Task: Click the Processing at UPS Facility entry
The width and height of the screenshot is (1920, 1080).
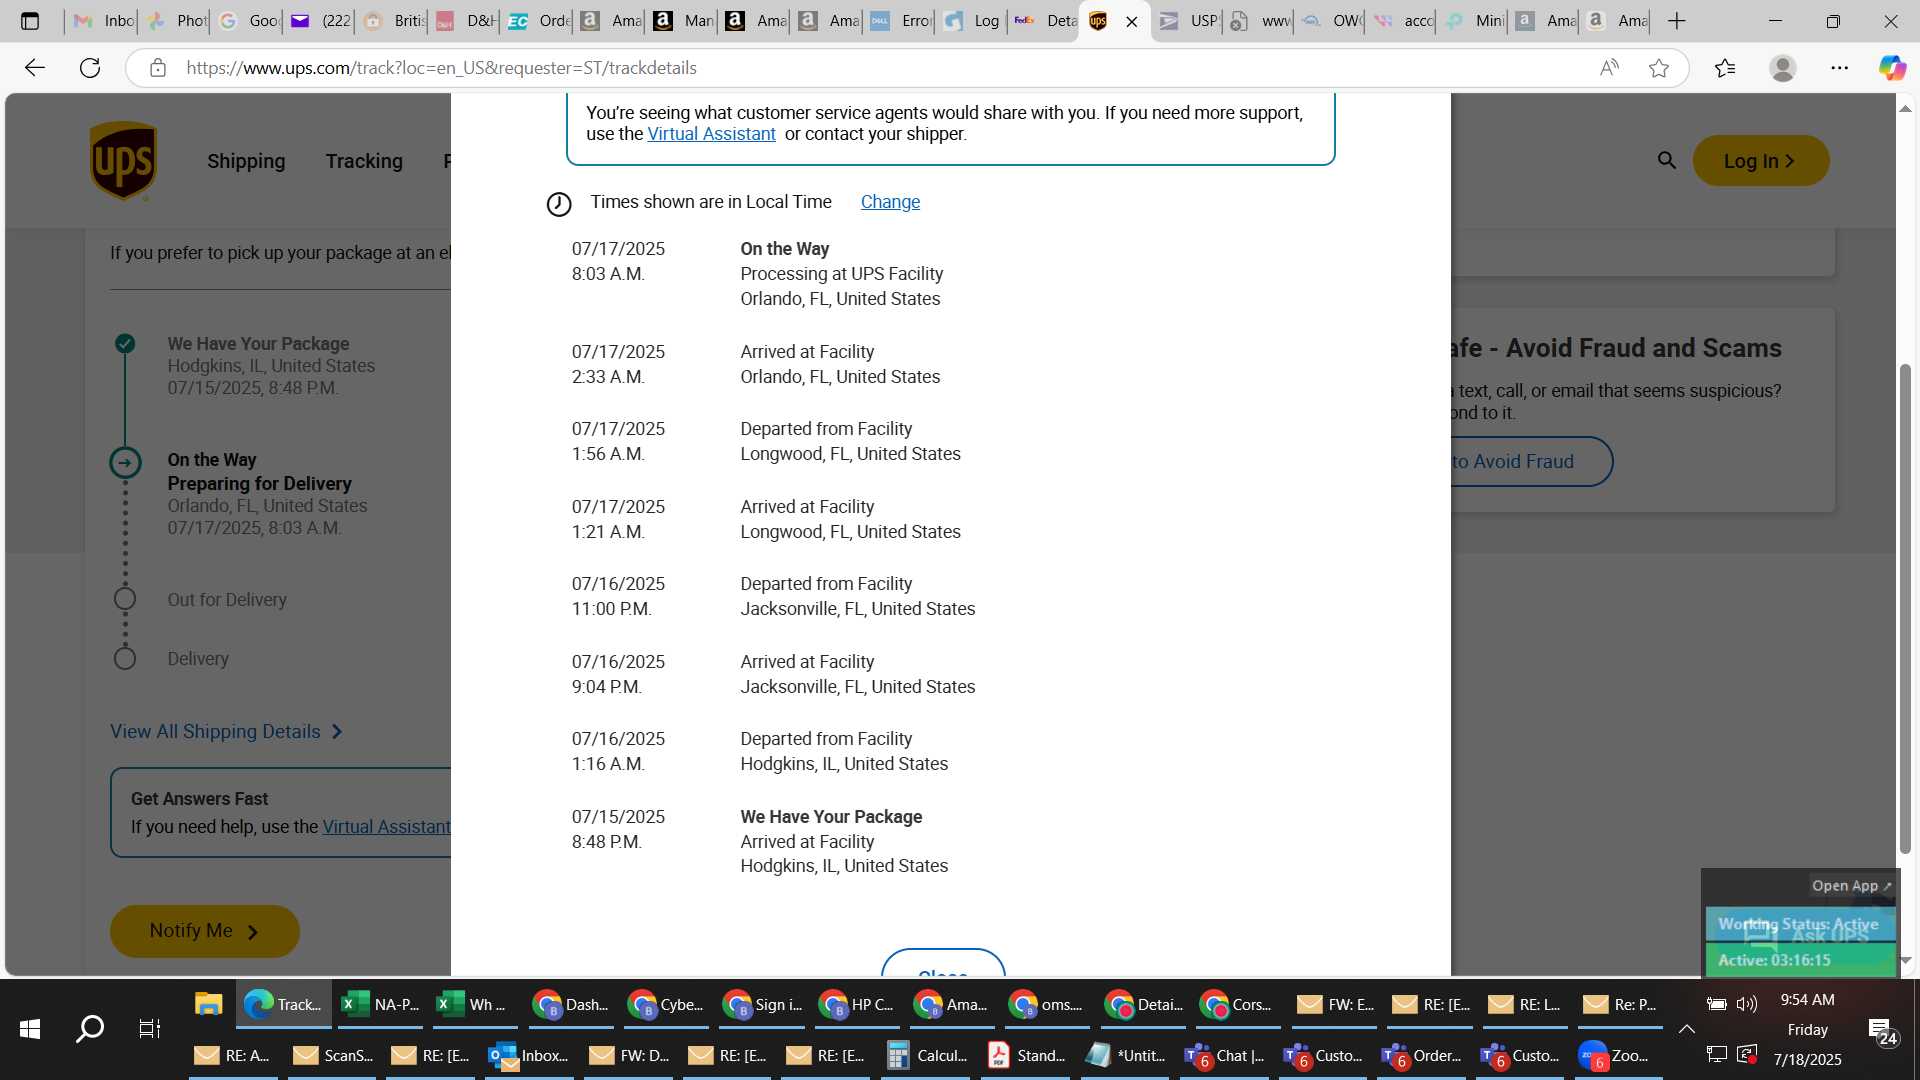Action: coord(842,274)
